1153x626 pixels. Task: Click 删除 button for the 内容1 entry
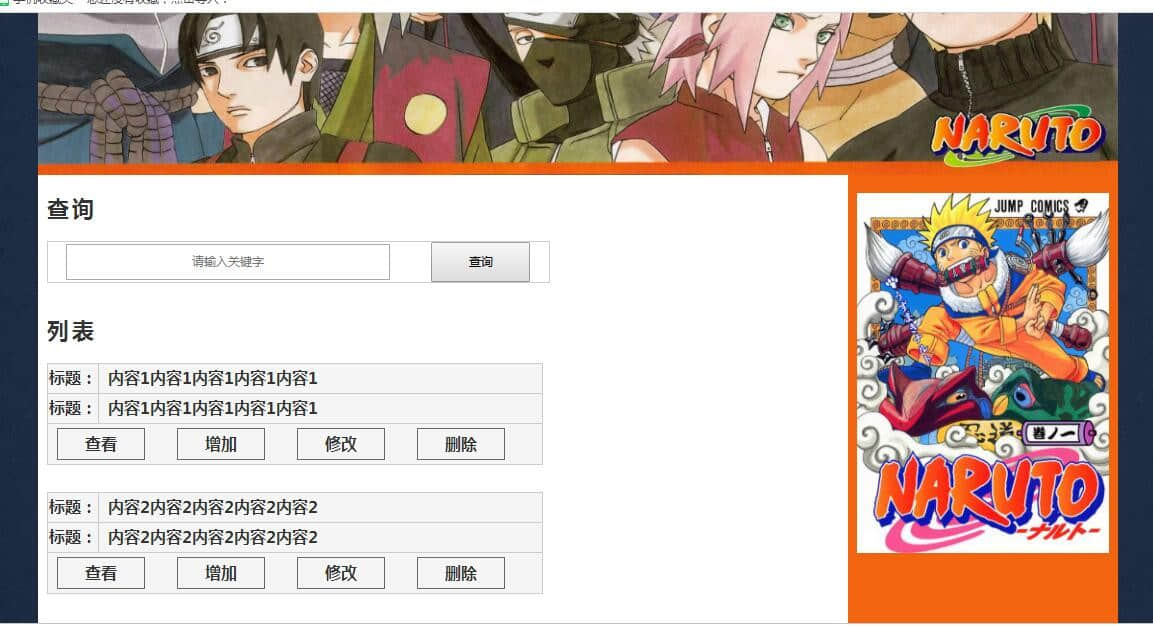pyautogui.click(x=460, y=444)
